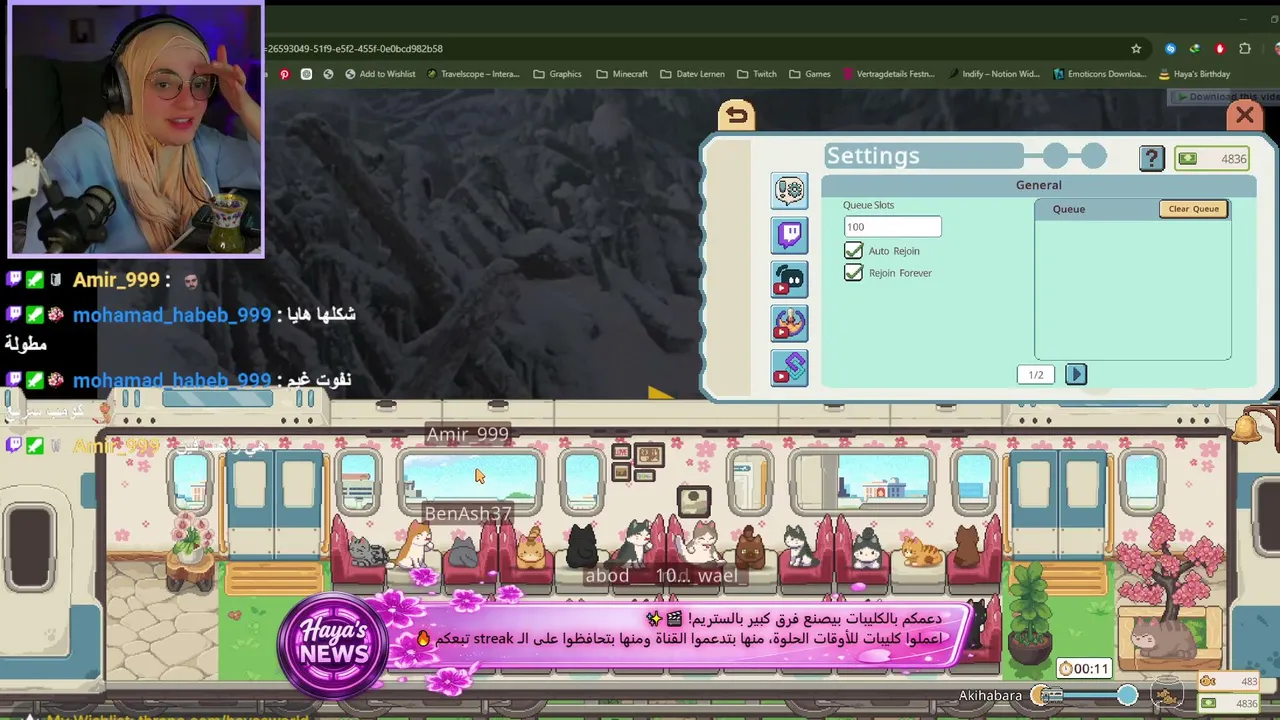The width and height of the screenshot is (1280, 720).
Task: Click the black cat sitting on the seat
Action: (x=582, y=546)
